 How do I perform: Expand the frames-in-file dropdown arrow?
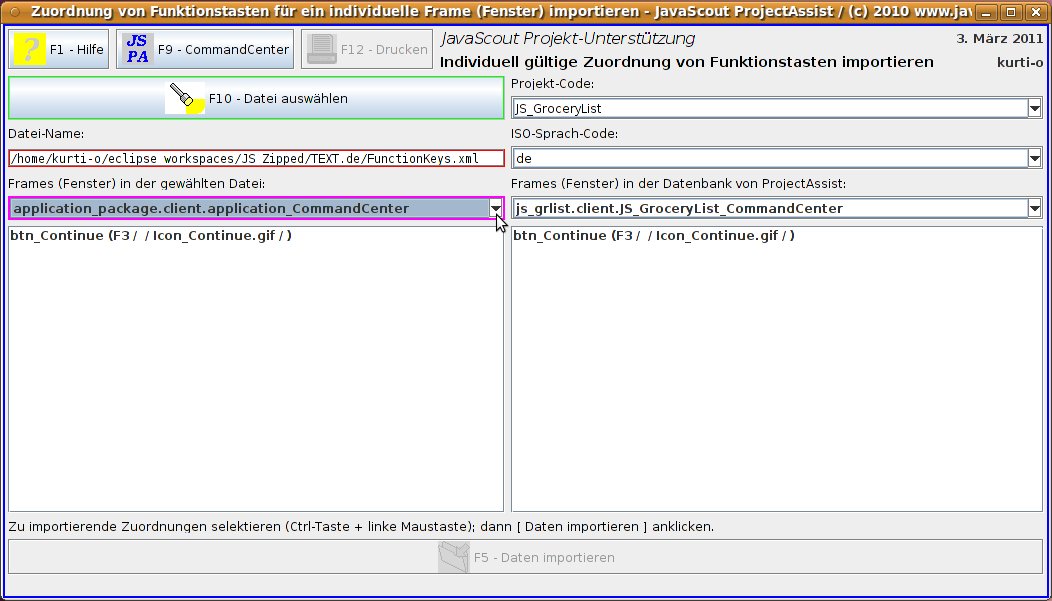(495, 208)
